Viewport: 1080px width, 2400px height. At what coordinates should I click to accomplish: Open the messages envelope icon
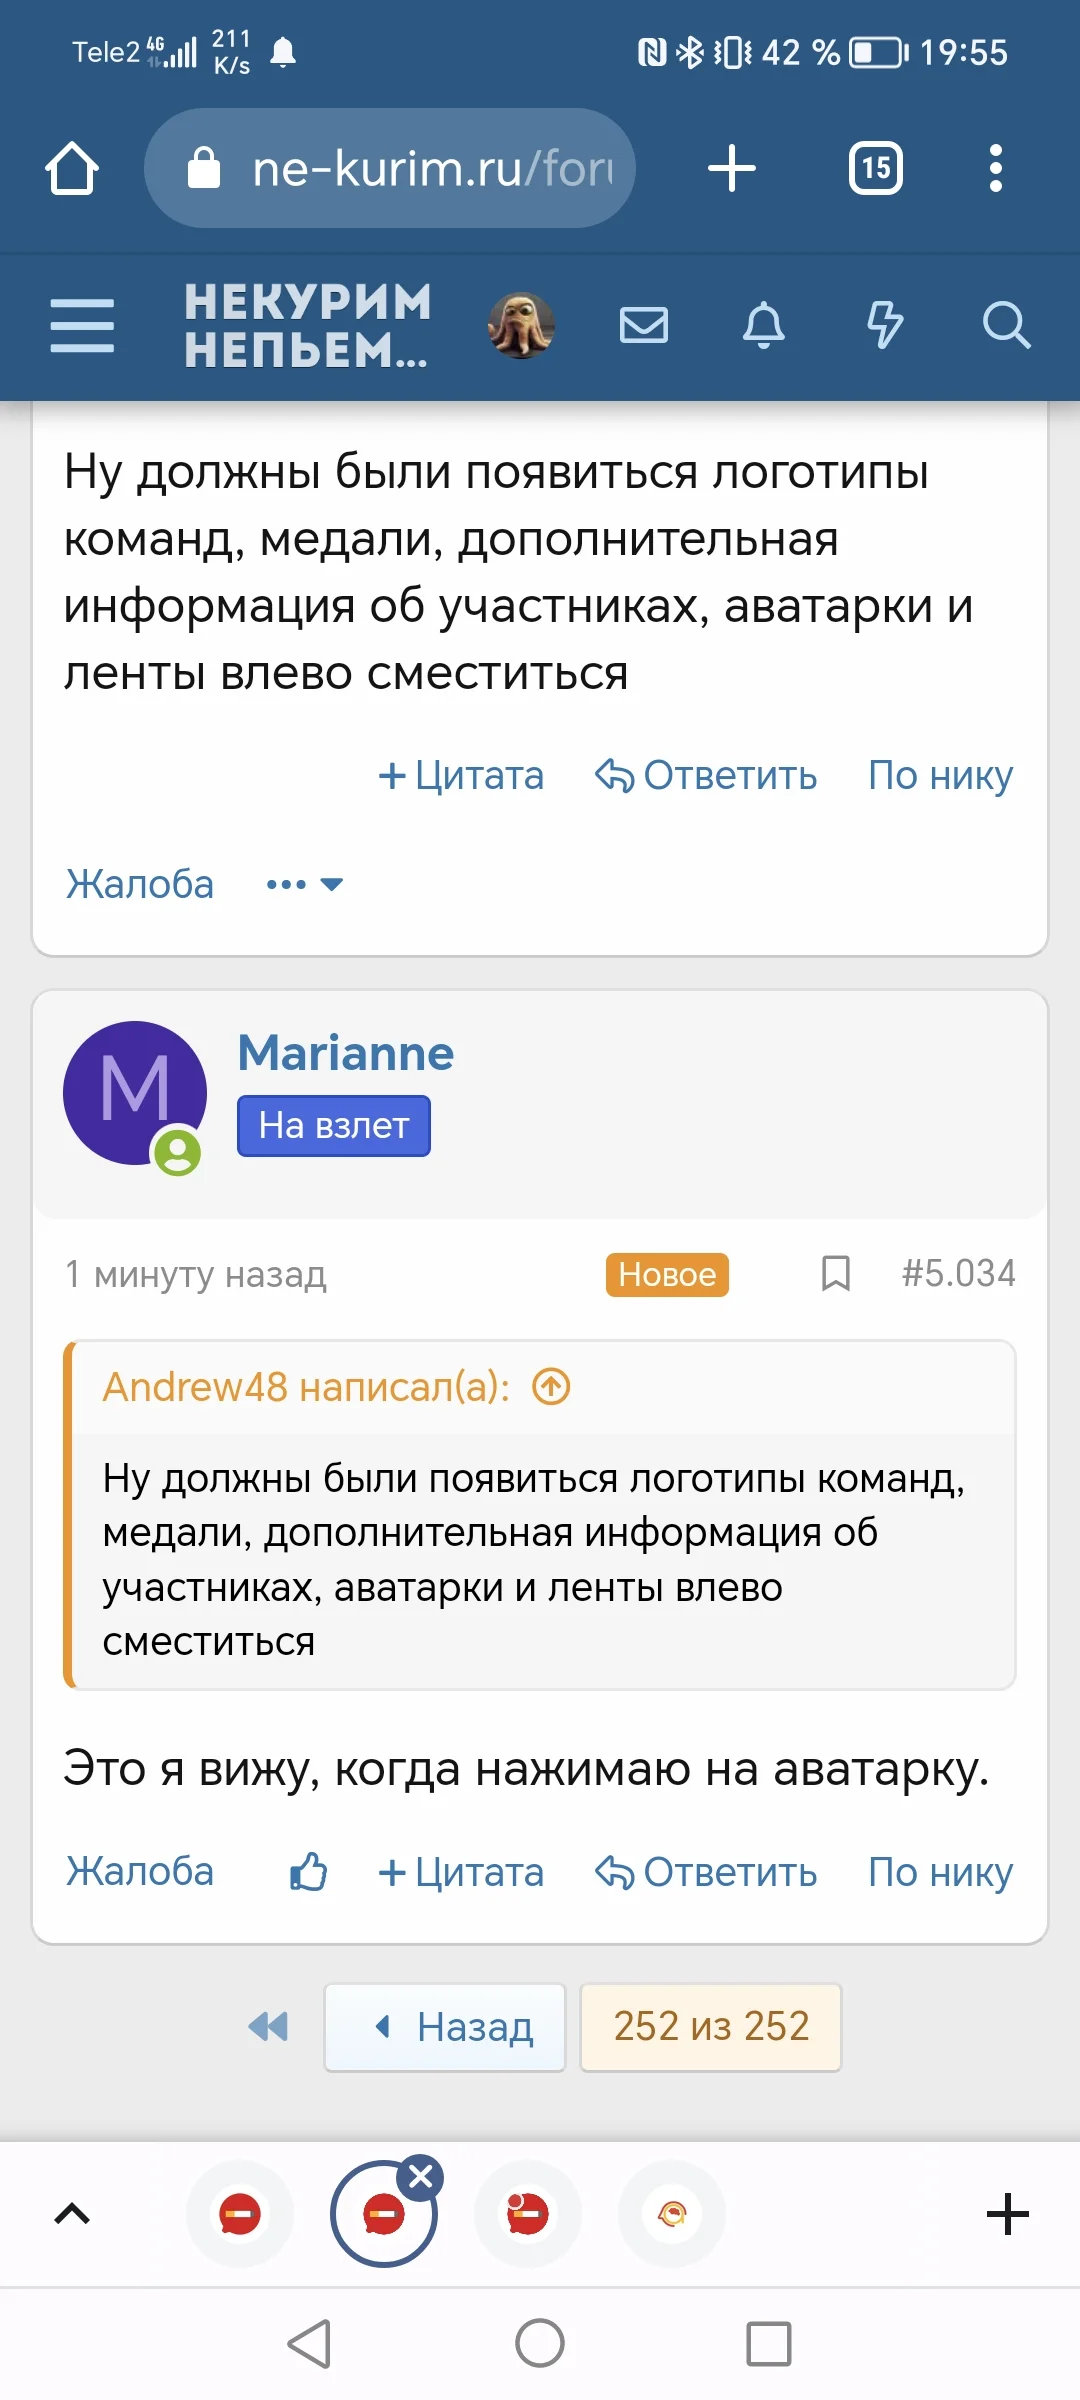click(x=644, y=326)
